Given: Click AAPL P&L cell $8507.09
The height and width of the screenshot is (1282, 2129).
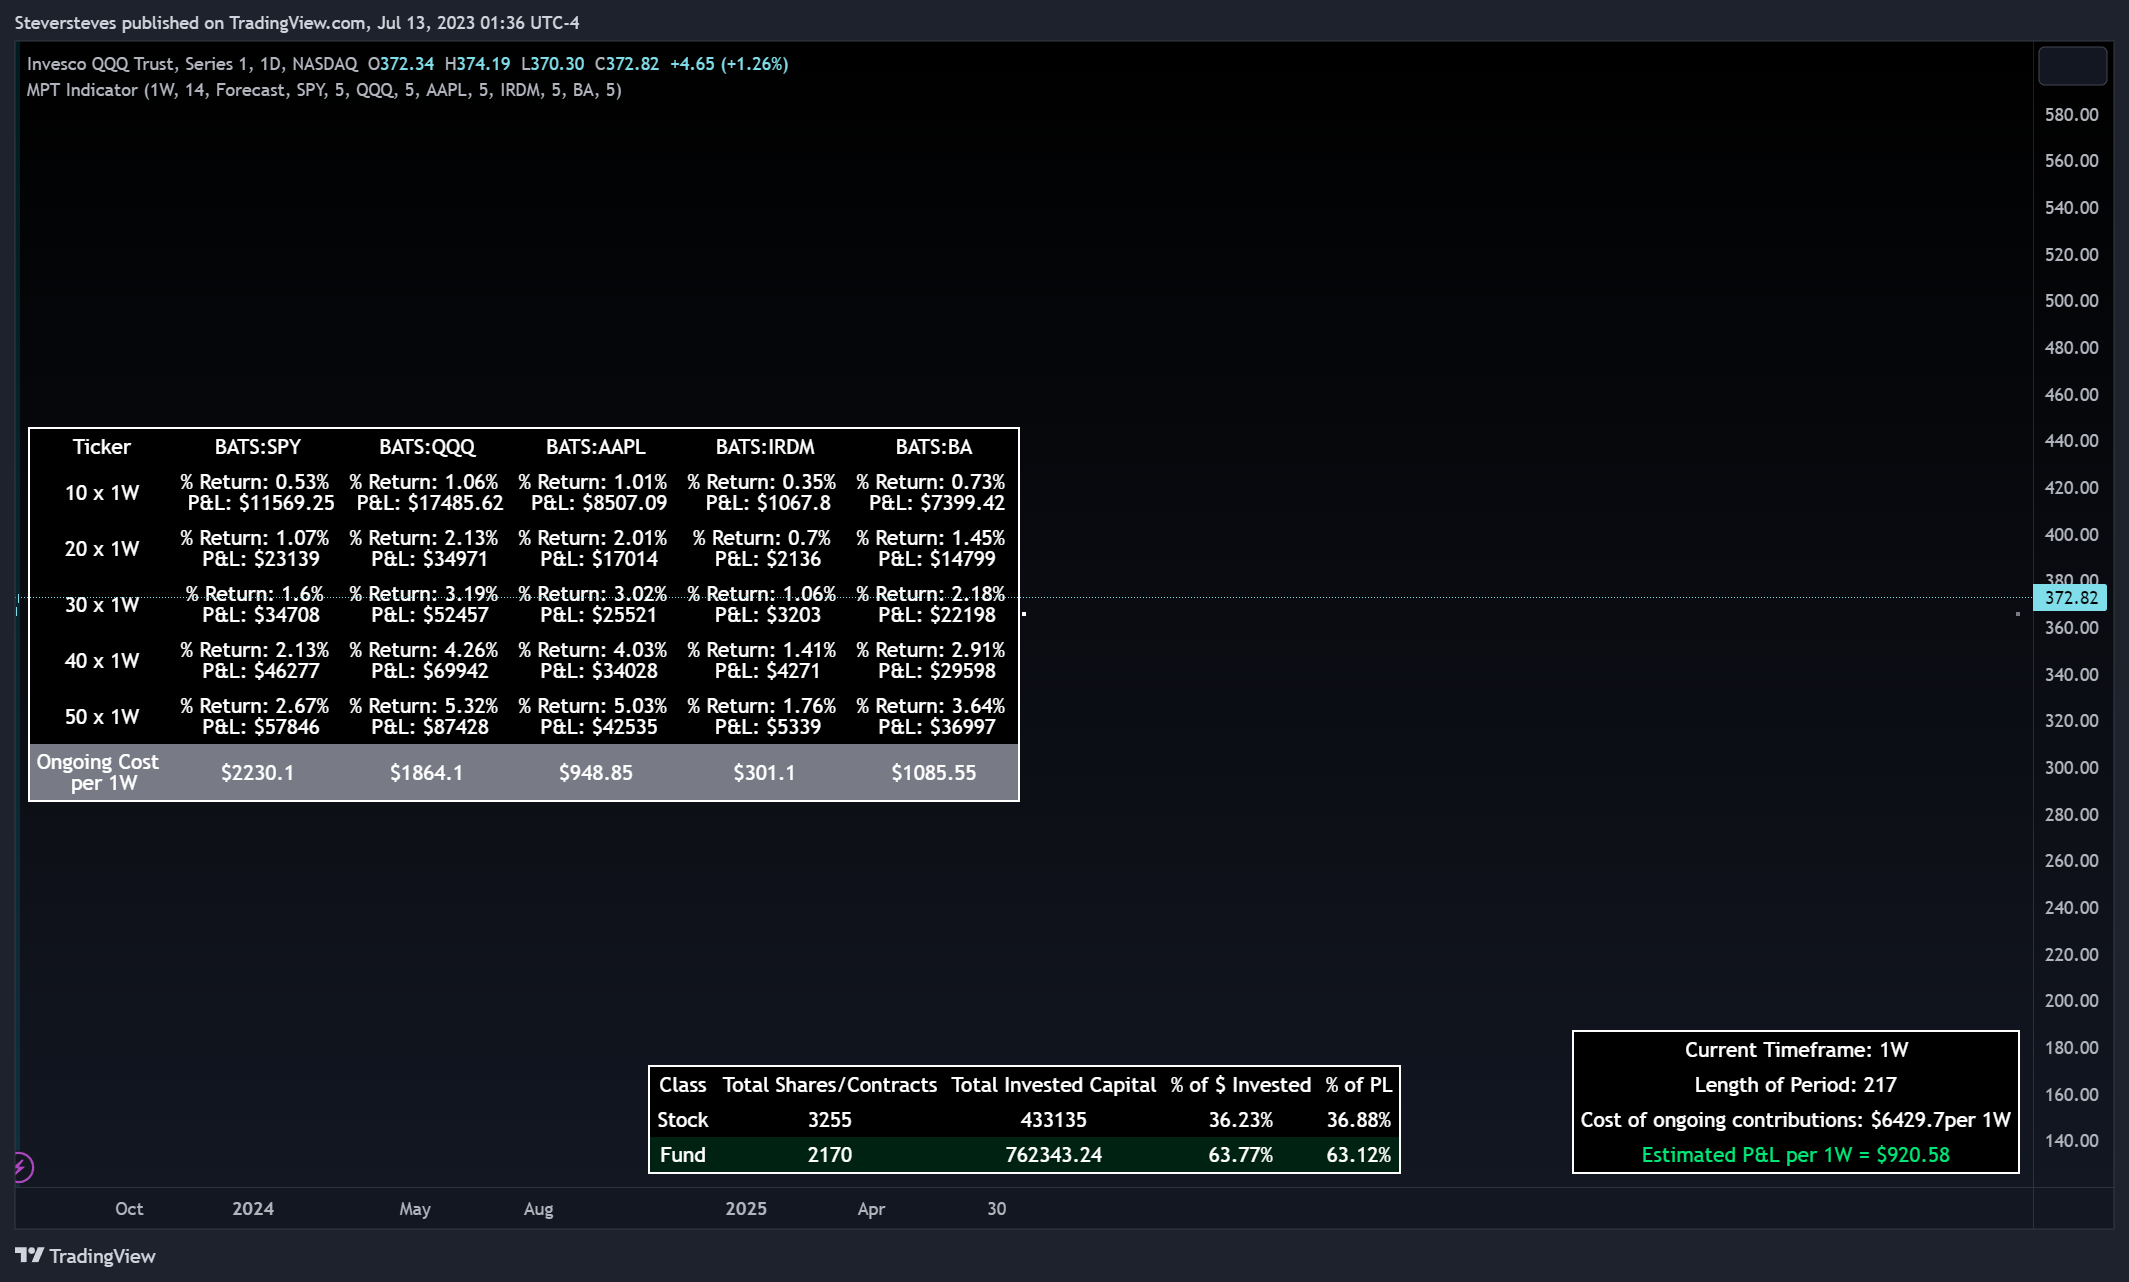Looking at the screenshot, I should click(599, 503).
